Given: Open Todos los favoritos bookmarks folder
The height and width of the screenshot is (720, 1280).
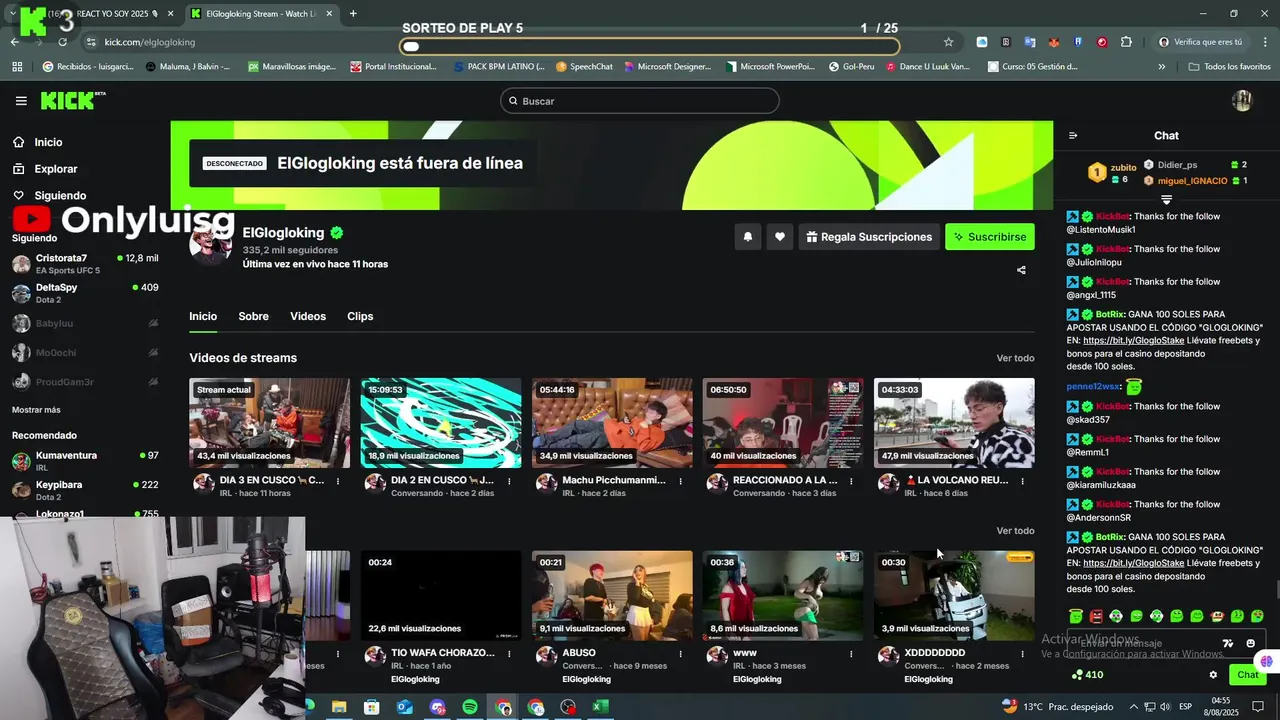Looking at the screenshot, I should tap(1229, 67).
